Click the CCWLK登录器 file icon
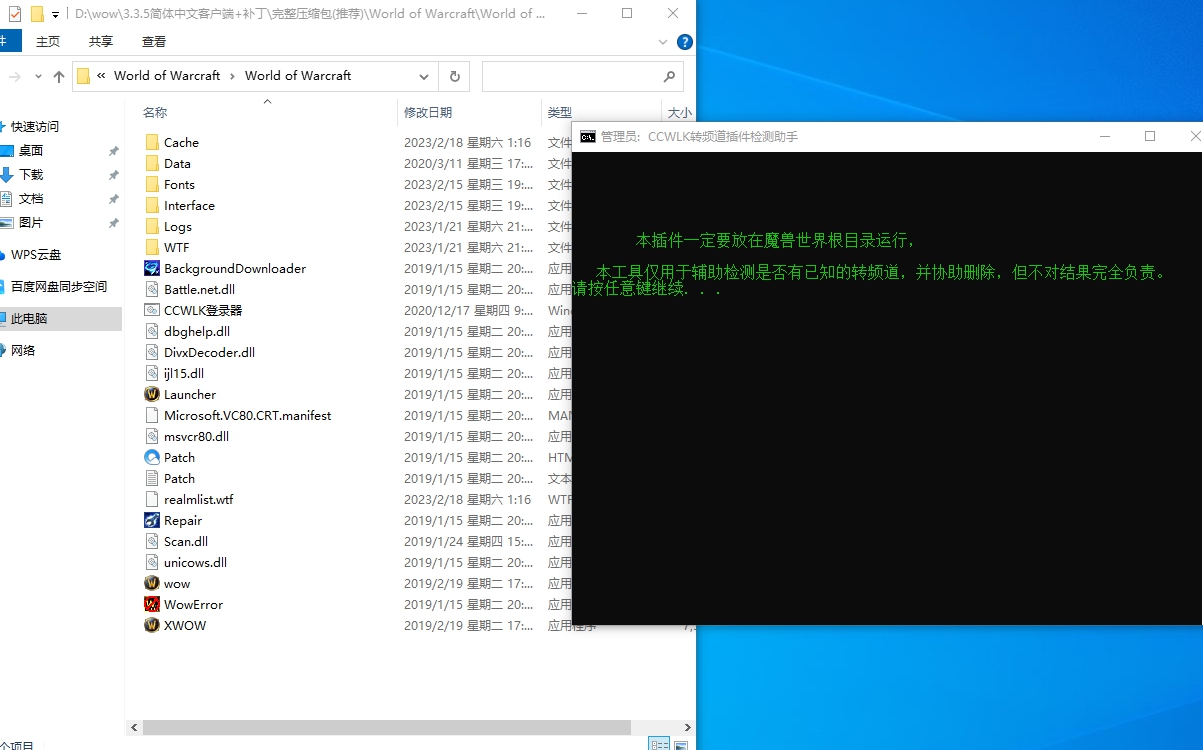This screenshot has width=1203, height=750. point(152,310)
